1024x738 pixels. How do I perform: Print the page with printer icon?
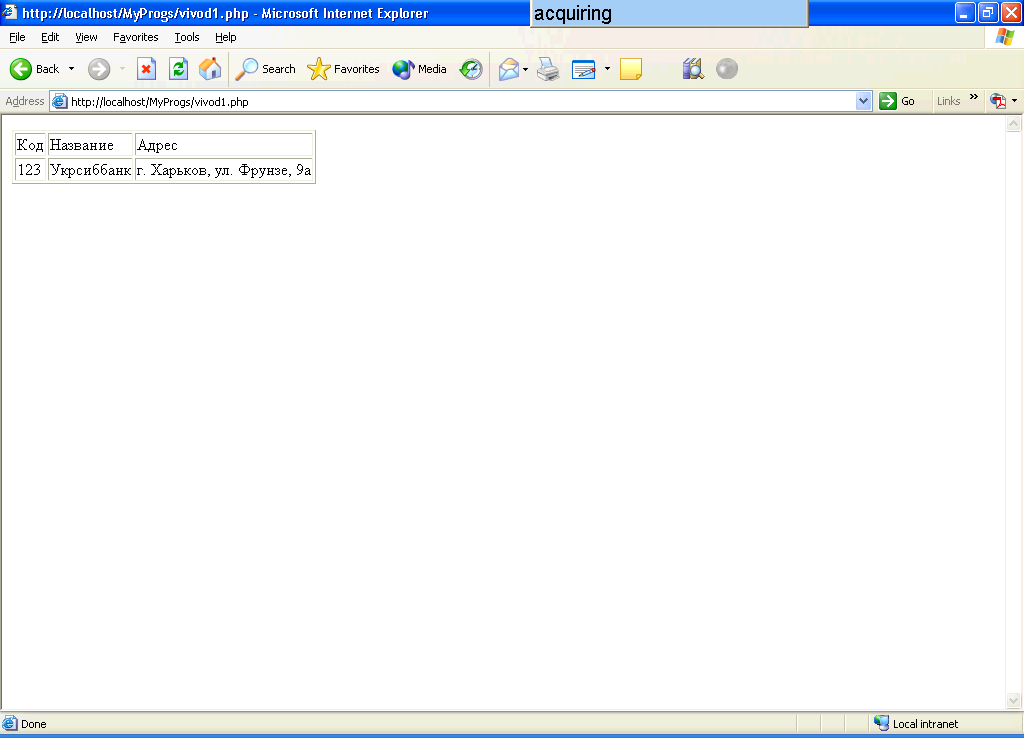[548, 69]
